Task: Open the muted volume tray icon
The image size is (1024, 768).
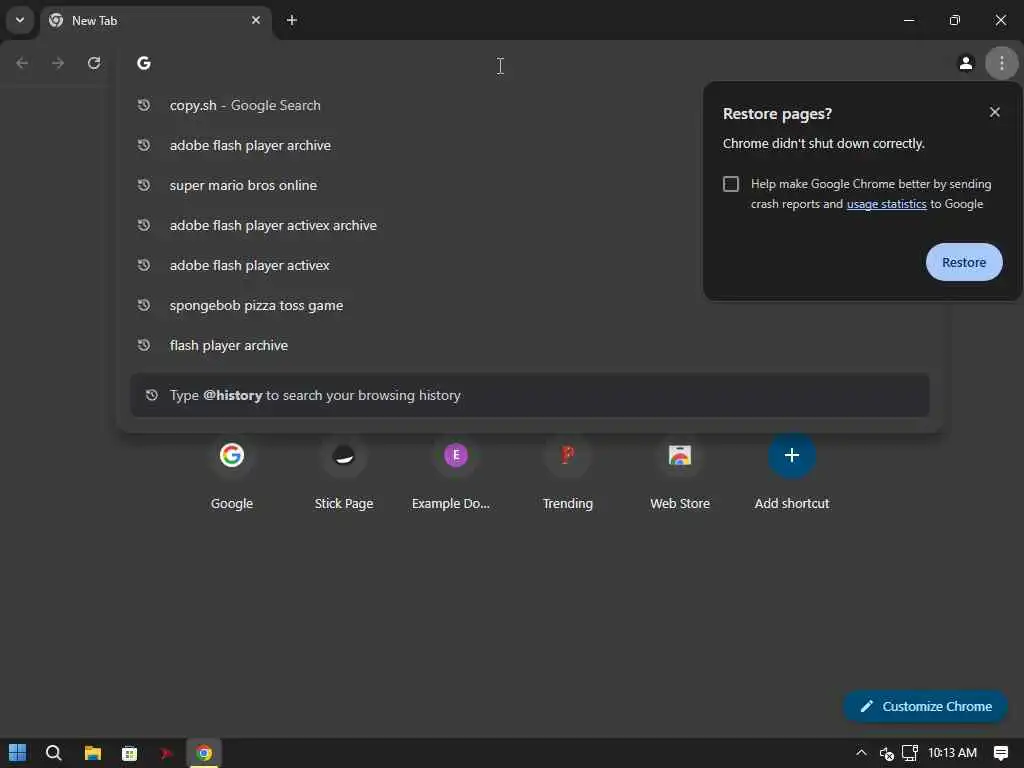Action: [x=886, y=754]
